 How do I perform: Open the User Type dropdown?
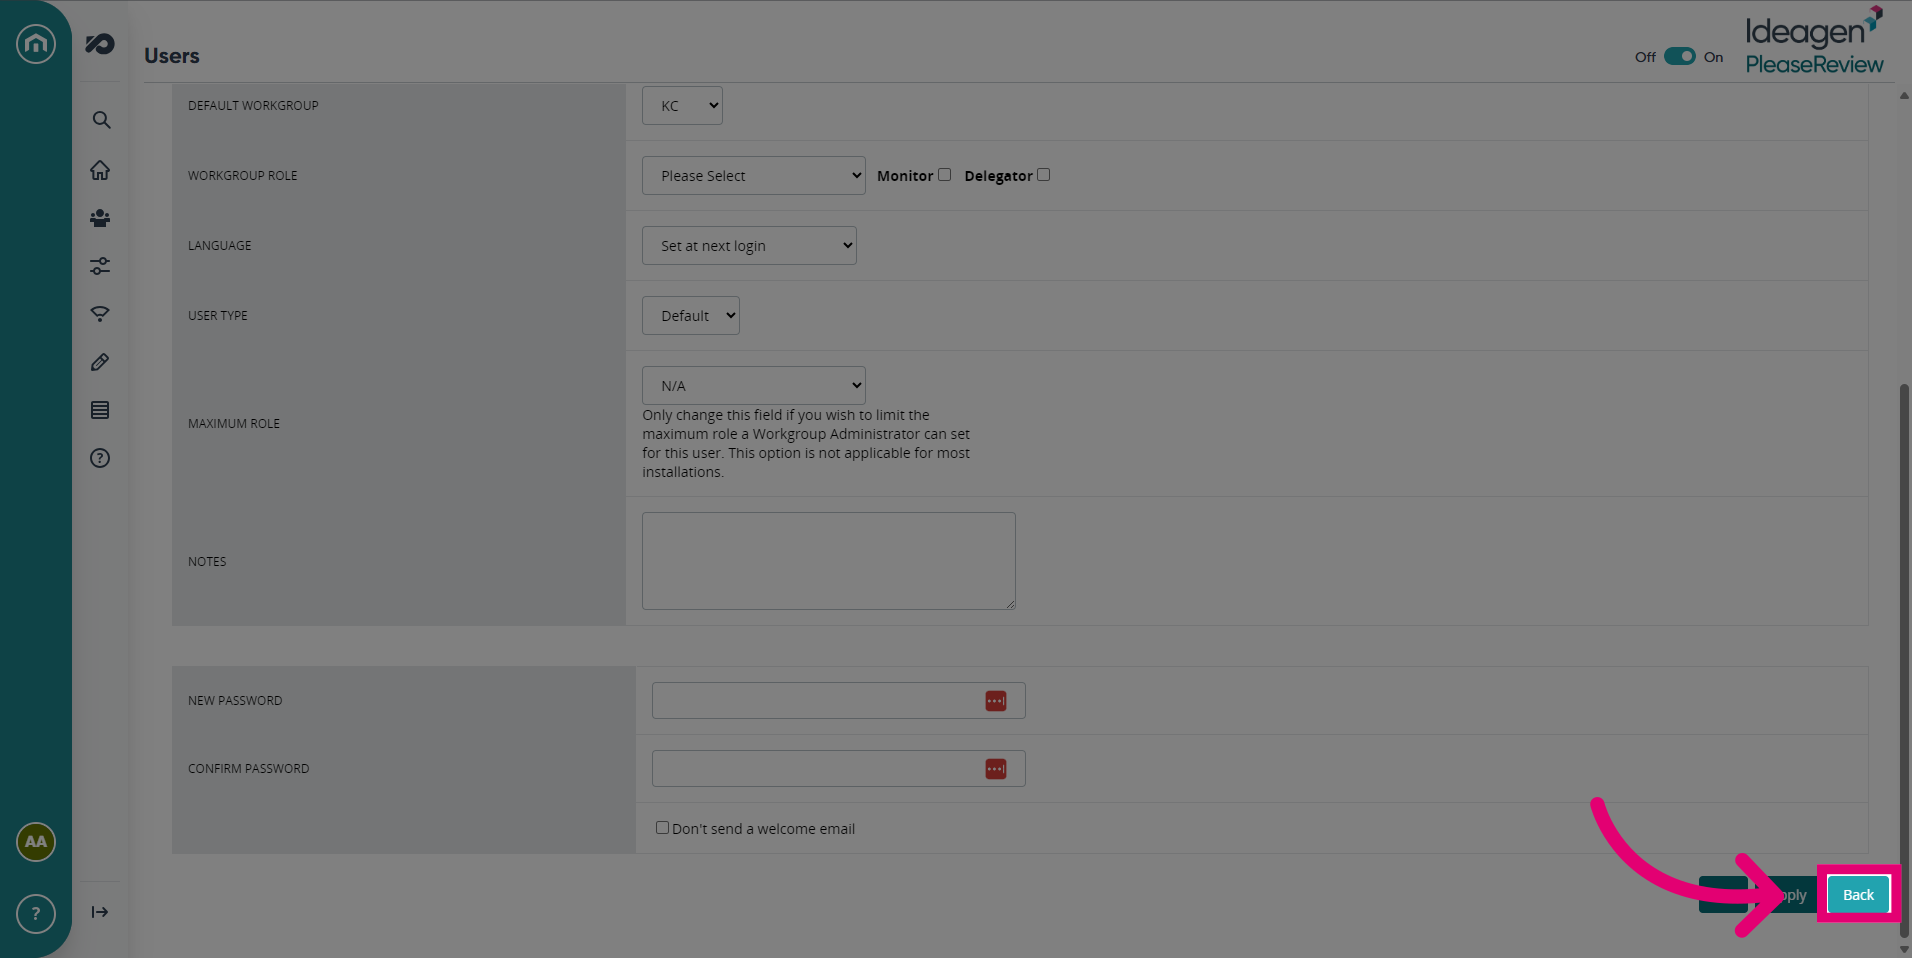click(x=691, y=315)
